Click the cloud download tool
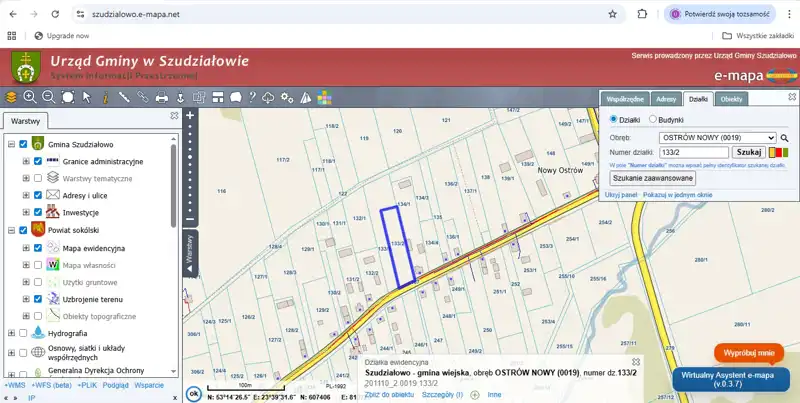800x403 pixels. (x=268, y=97)
